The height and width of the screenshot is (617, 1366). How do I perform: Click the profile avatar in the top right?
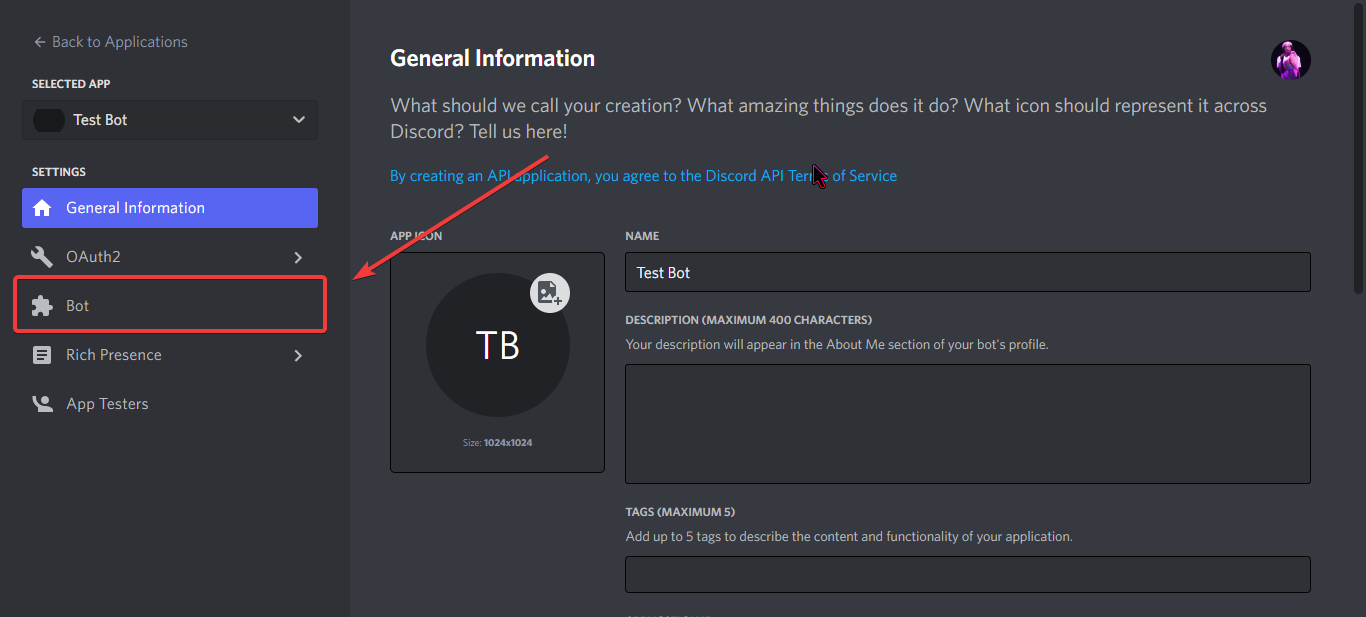click(x=1290, y=60)
